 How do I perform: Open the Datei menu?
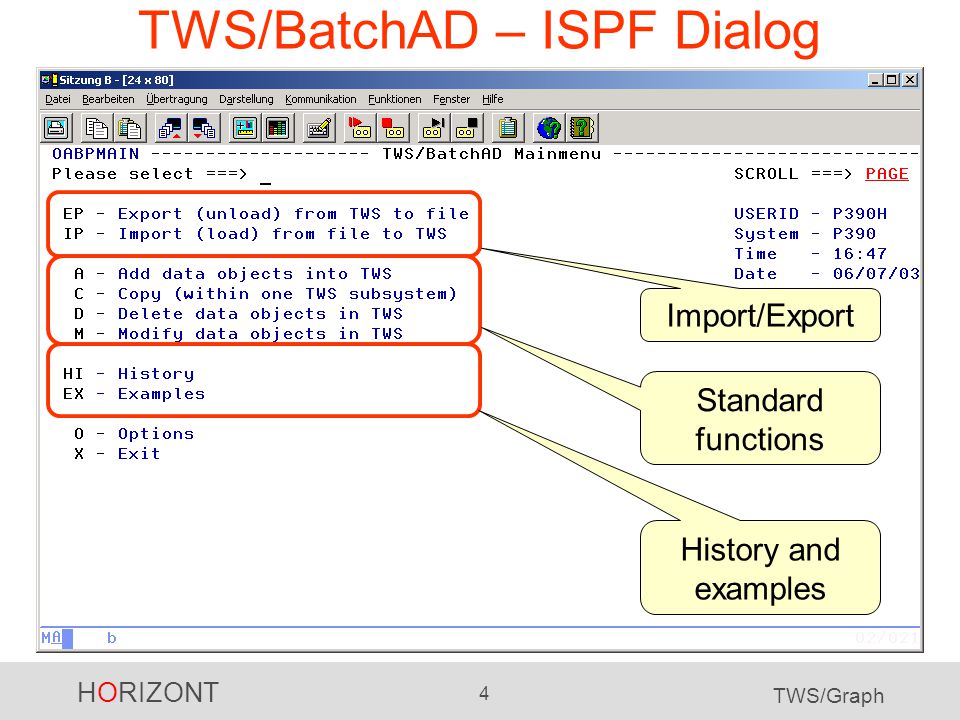pos(58,99)
